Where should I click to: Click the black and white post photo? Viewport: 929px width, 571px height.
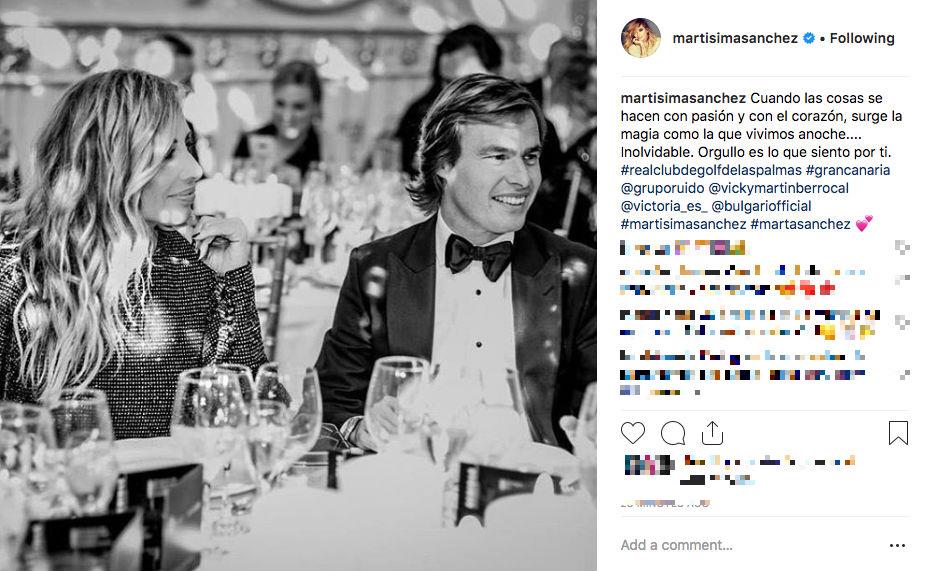click(x=298, y=285)
